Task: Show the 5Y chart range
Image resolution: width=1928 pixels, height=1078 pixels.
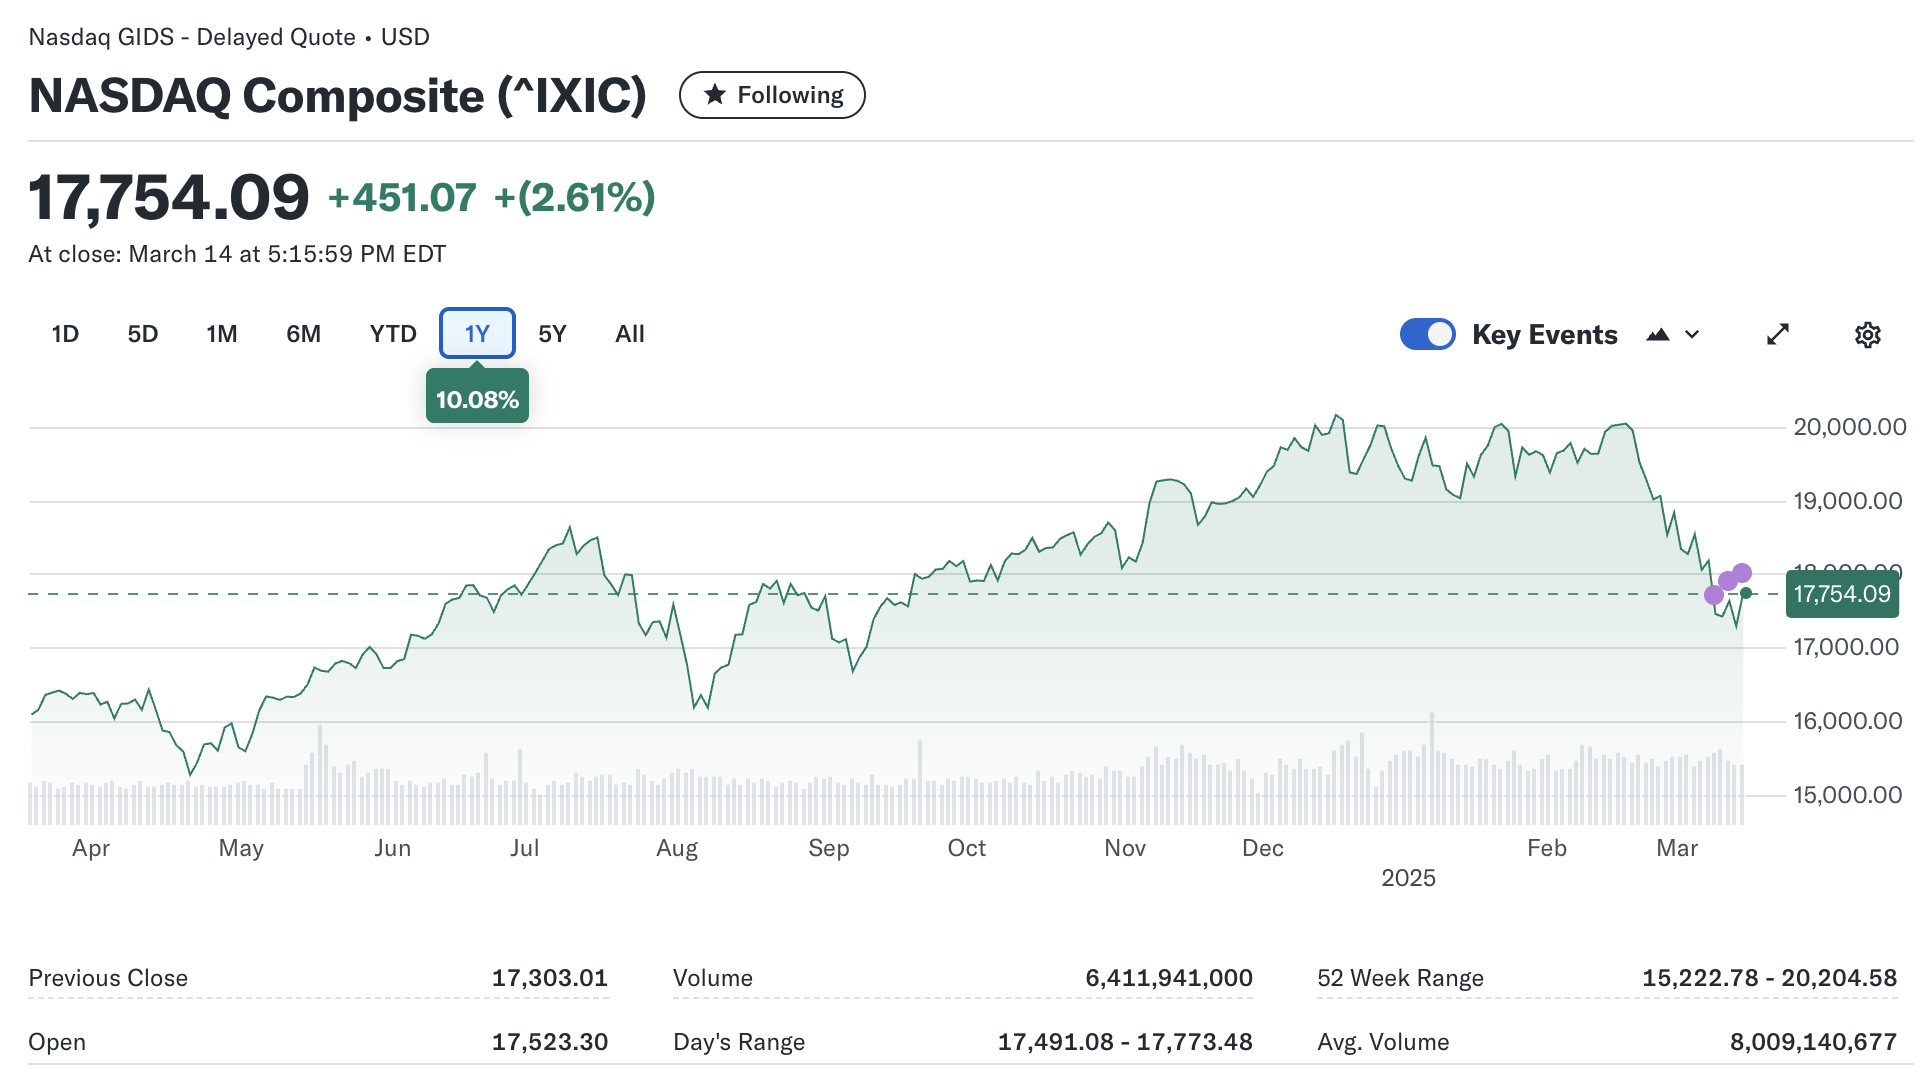Action: point(552,334)
